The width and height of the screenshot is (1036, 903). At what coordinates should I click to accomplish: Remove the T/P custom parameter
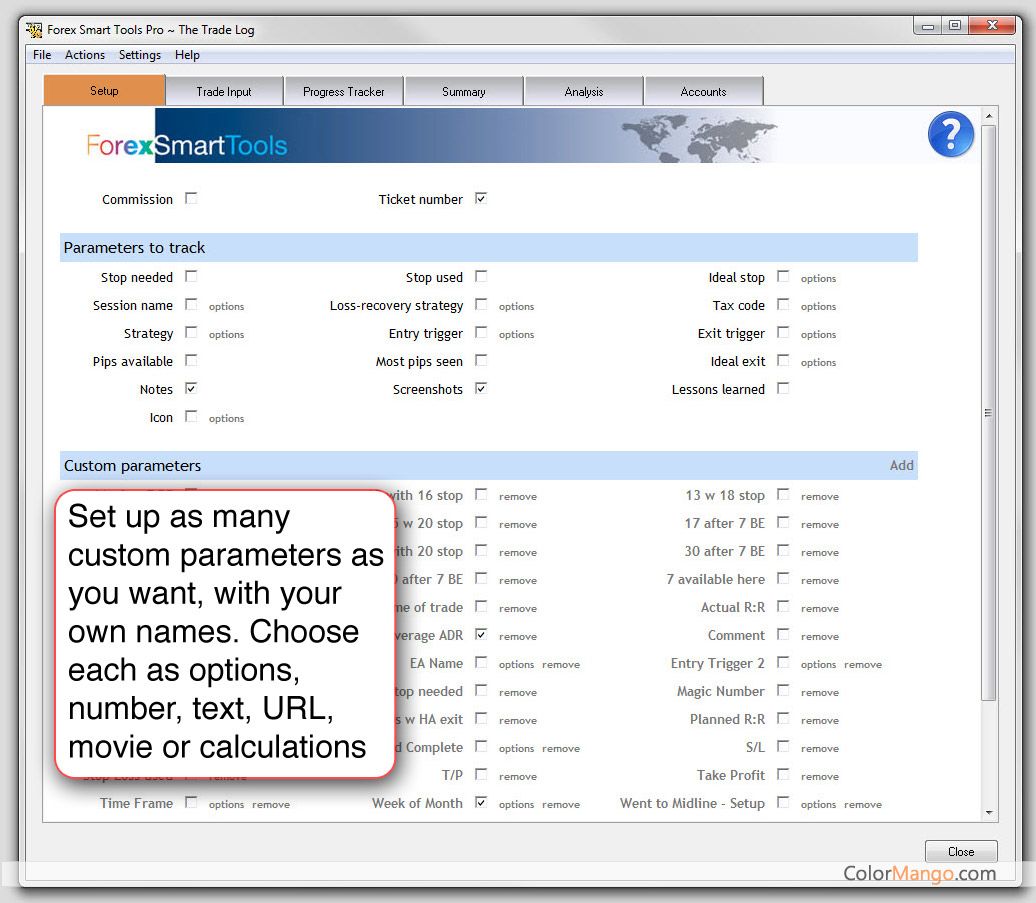pos(518,776)
